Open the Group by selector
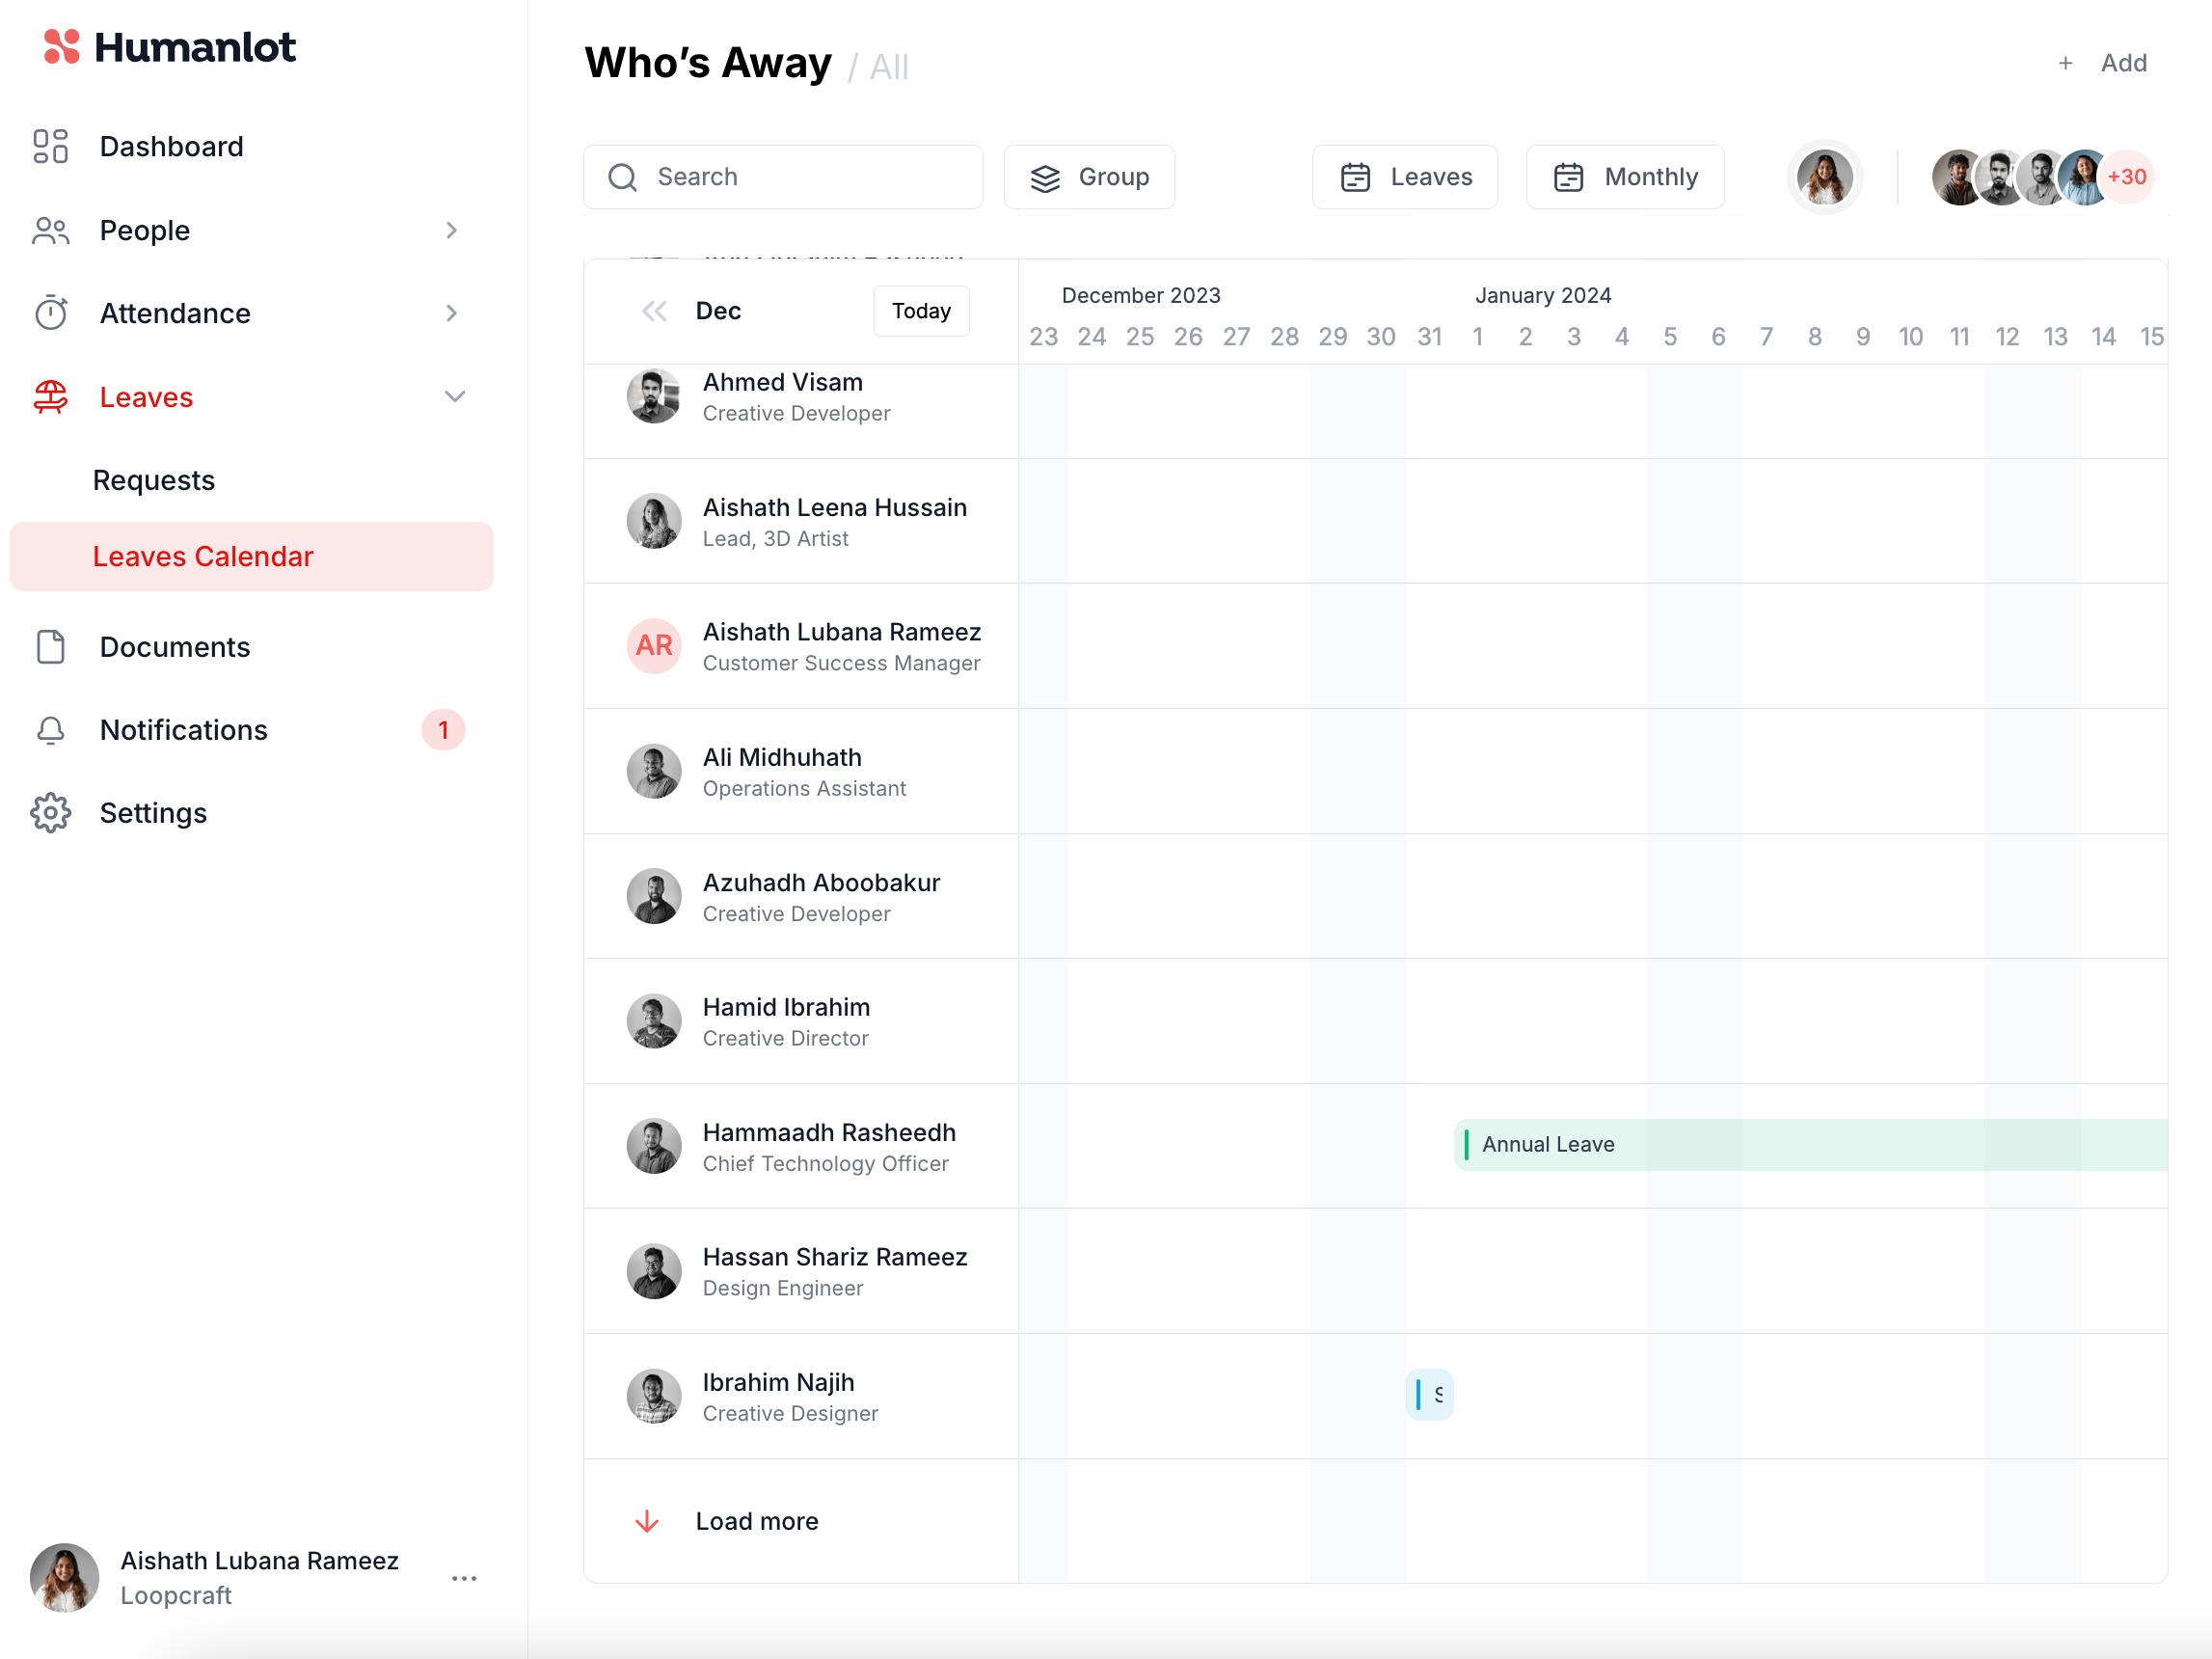The width and height of the screenshot is (2212, 1659). click(x=1089, y=177)
